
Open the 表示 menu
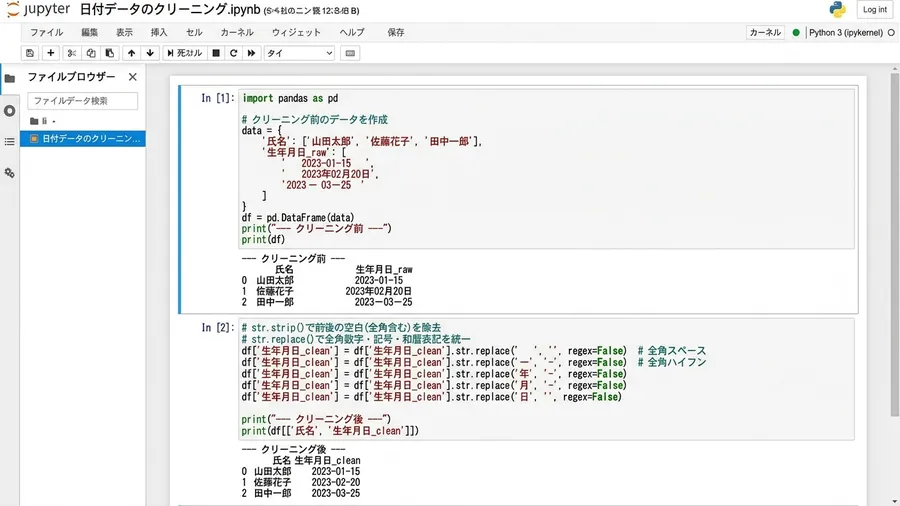point(125,32)
